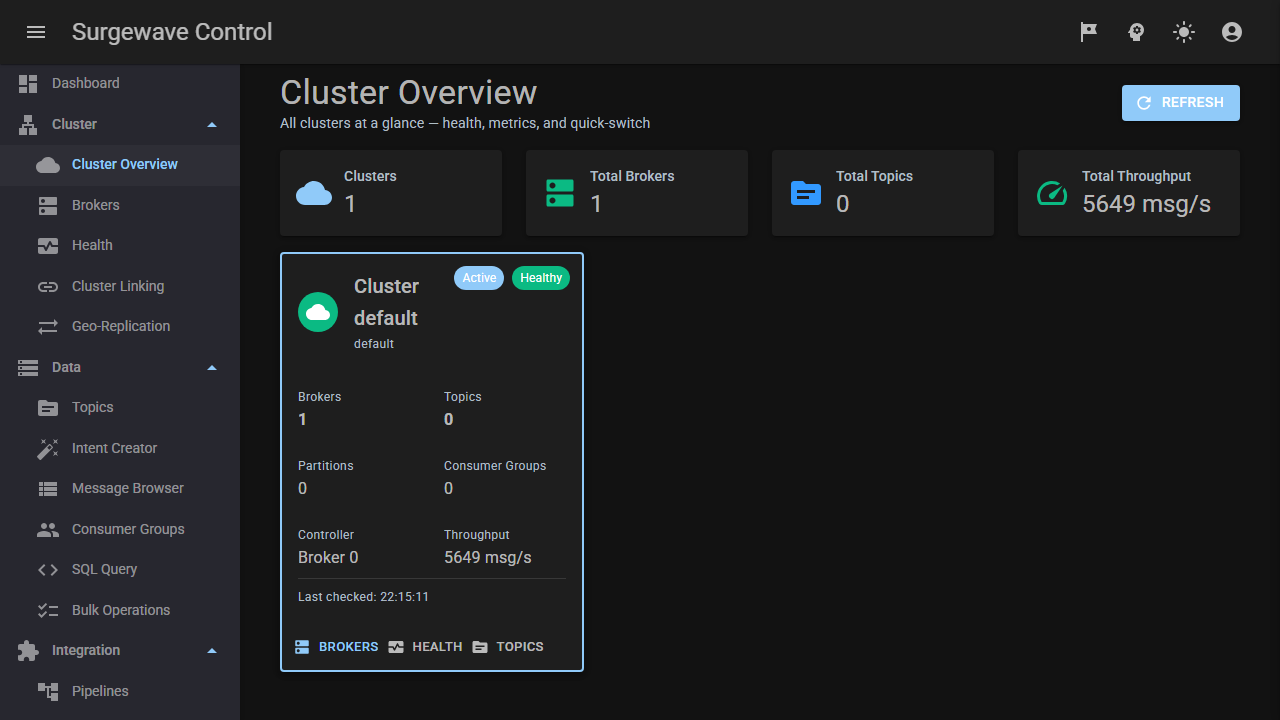Click the Intent Creator magic wand icon
Image resolution: width=1280 pixels, height=720 pixels.
coord(48,449)
